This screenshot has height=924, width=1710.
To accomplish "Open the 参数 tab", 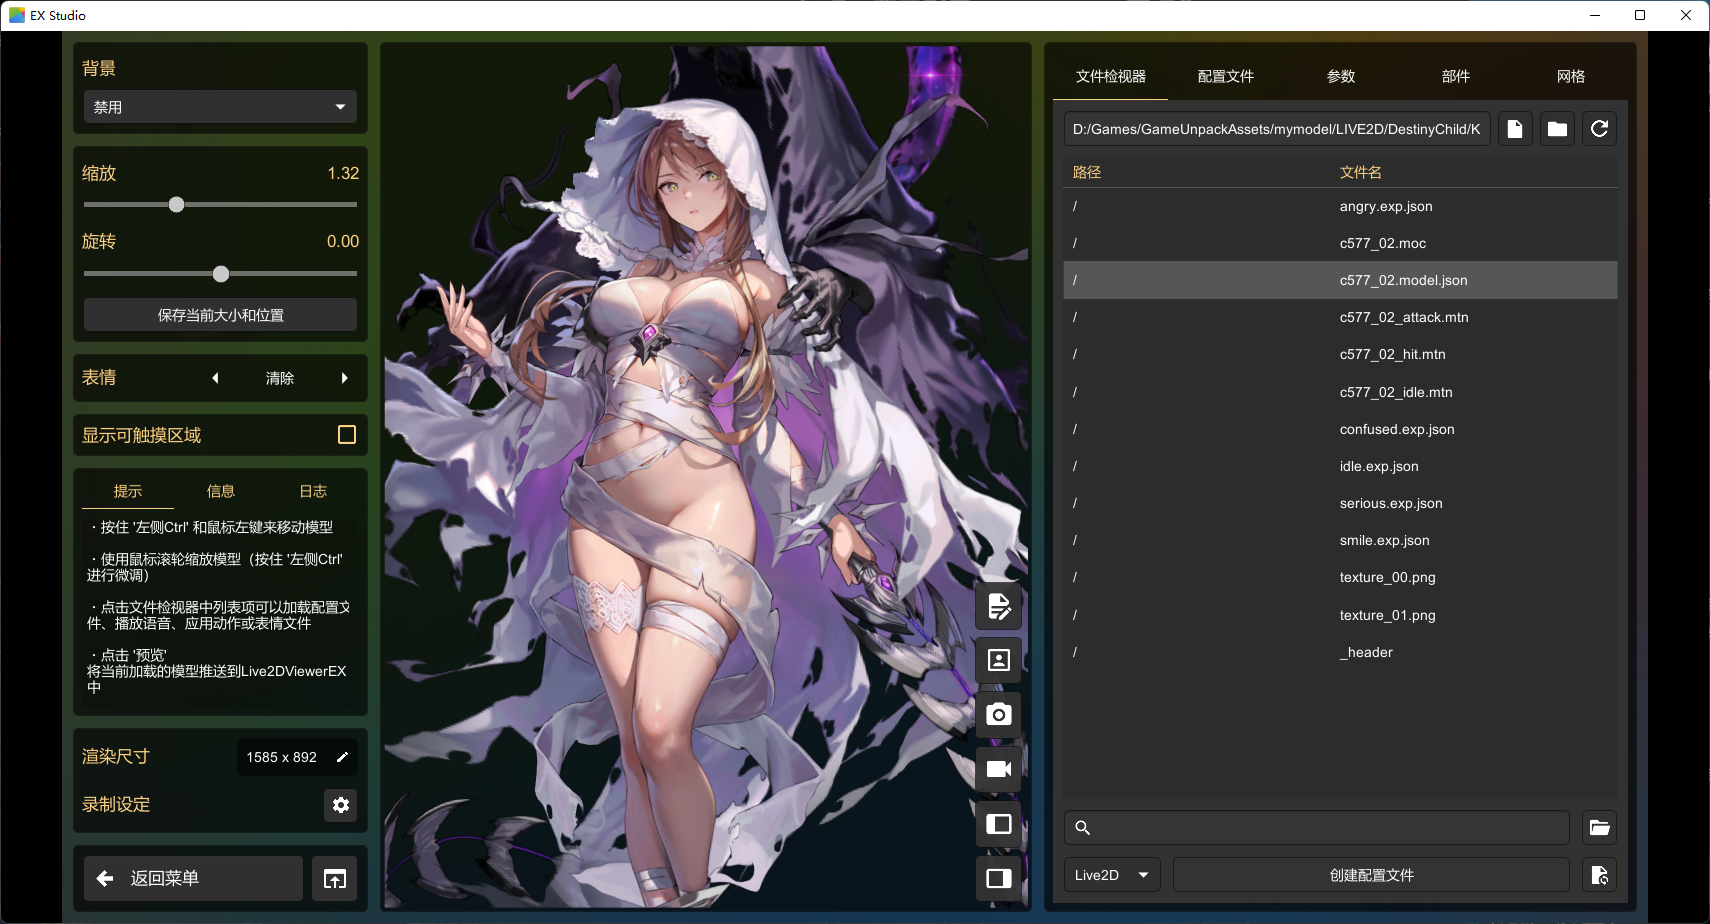I will point(1340,76).
